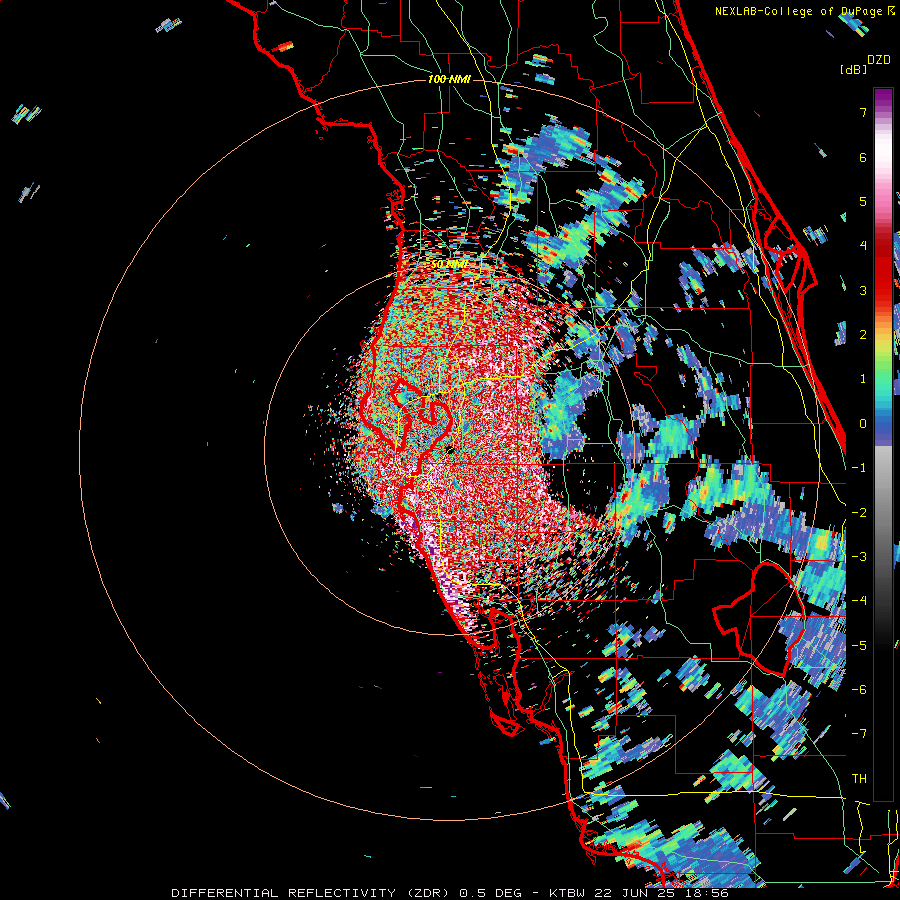Select the 2 value on the scale
This screenshot has height=900, width=900.
[863, 335]
